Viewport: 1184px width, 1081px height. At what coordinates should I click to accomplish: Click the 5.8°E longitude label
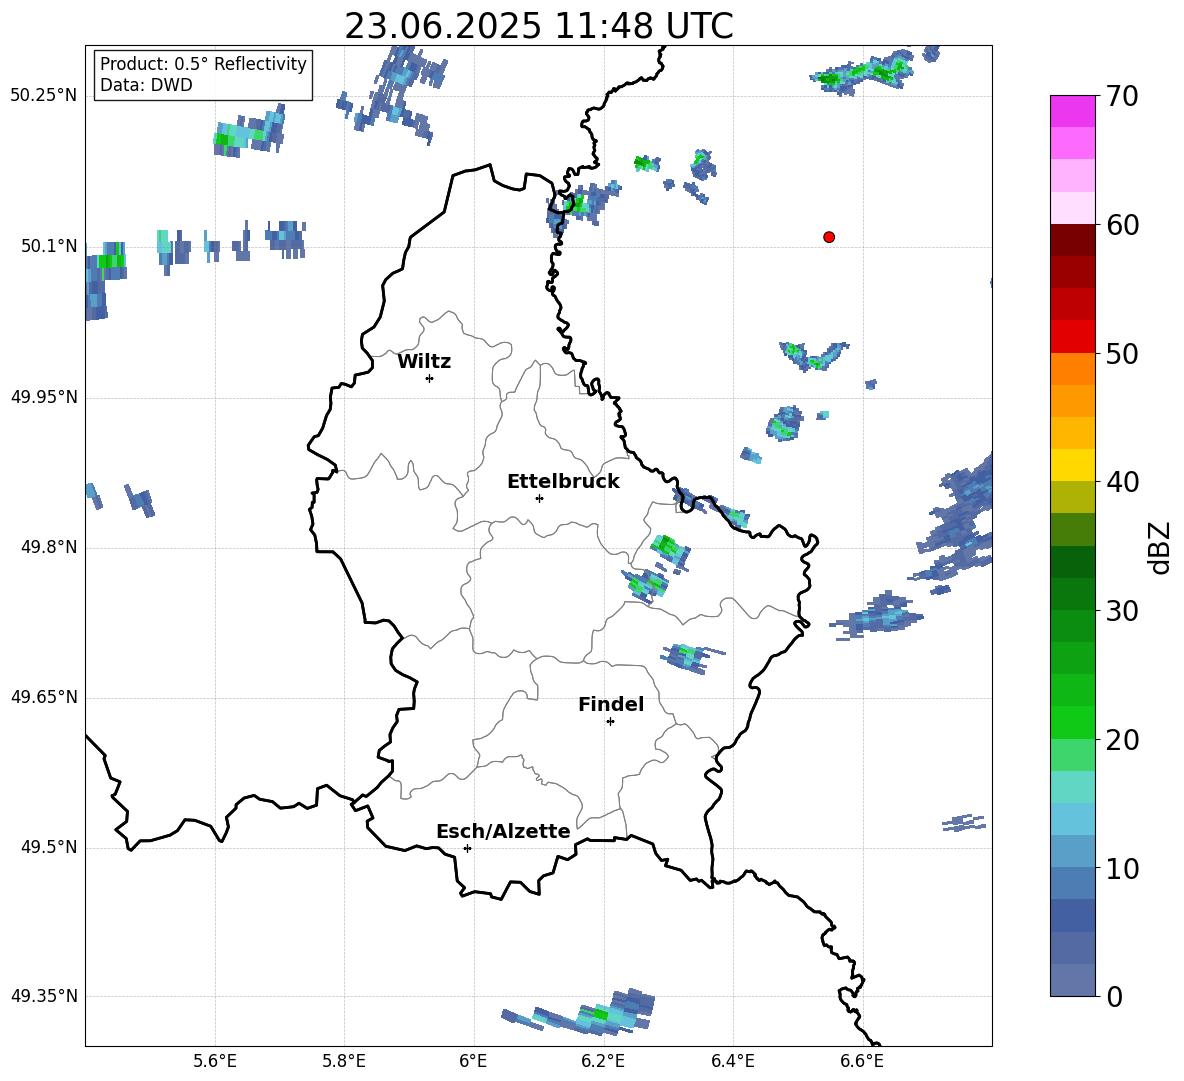coord(344,1061)
